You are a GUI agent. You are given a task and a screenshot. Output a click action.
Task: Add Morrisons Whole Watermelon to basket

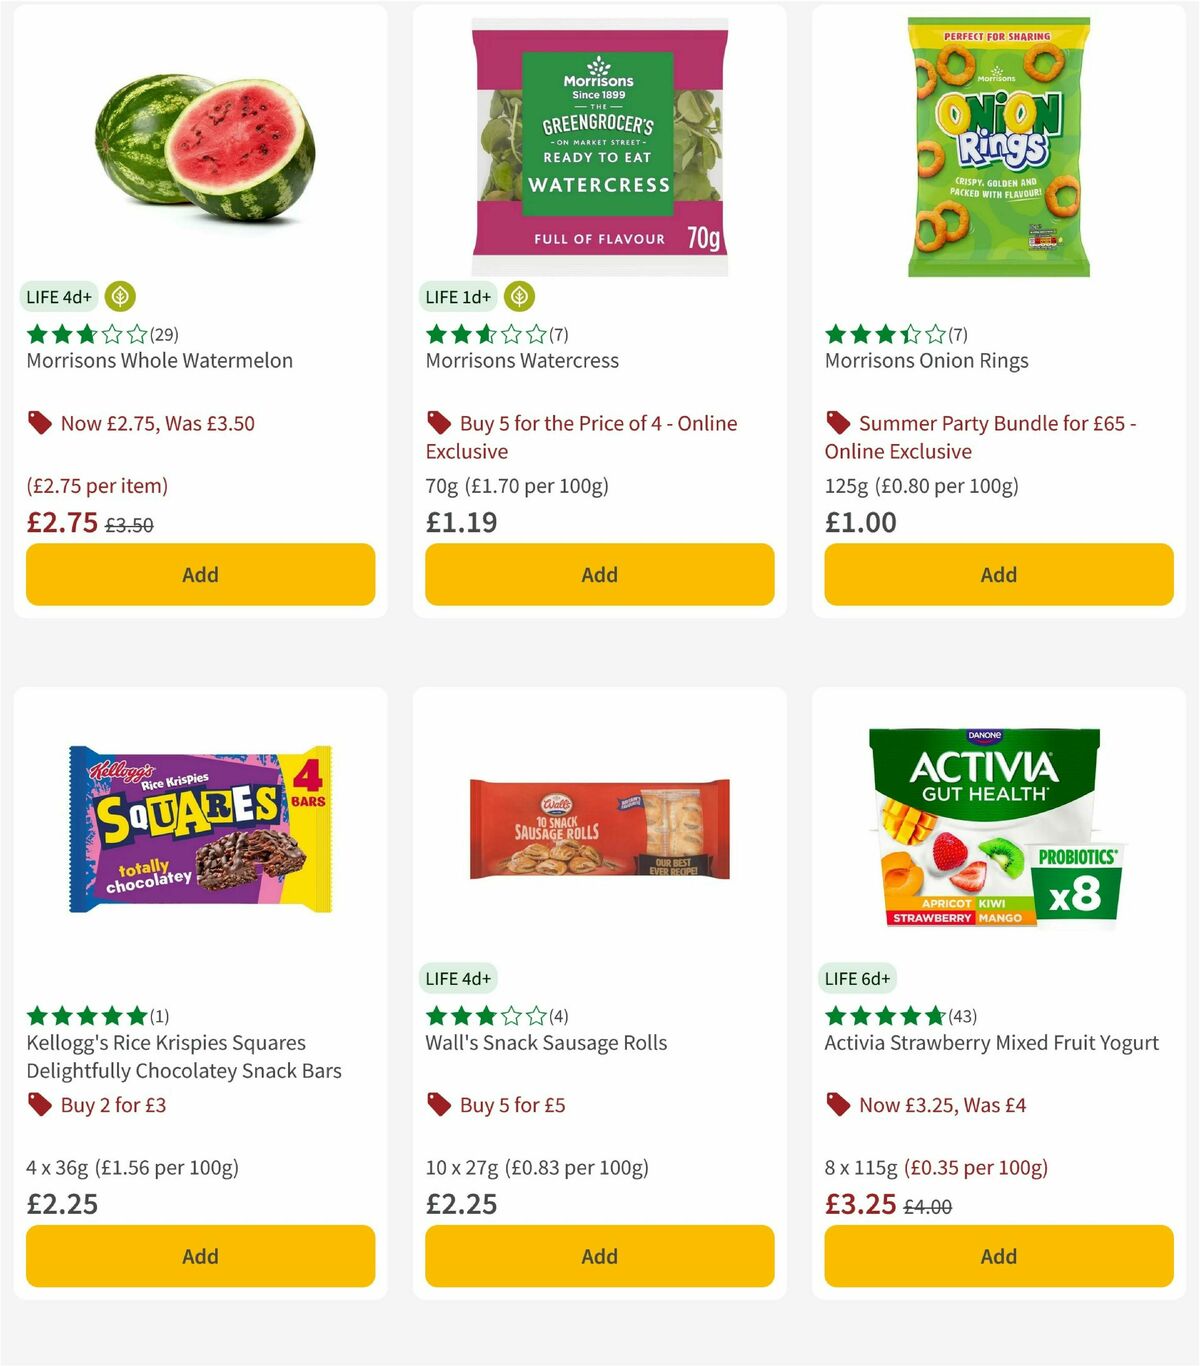point(200,575)
